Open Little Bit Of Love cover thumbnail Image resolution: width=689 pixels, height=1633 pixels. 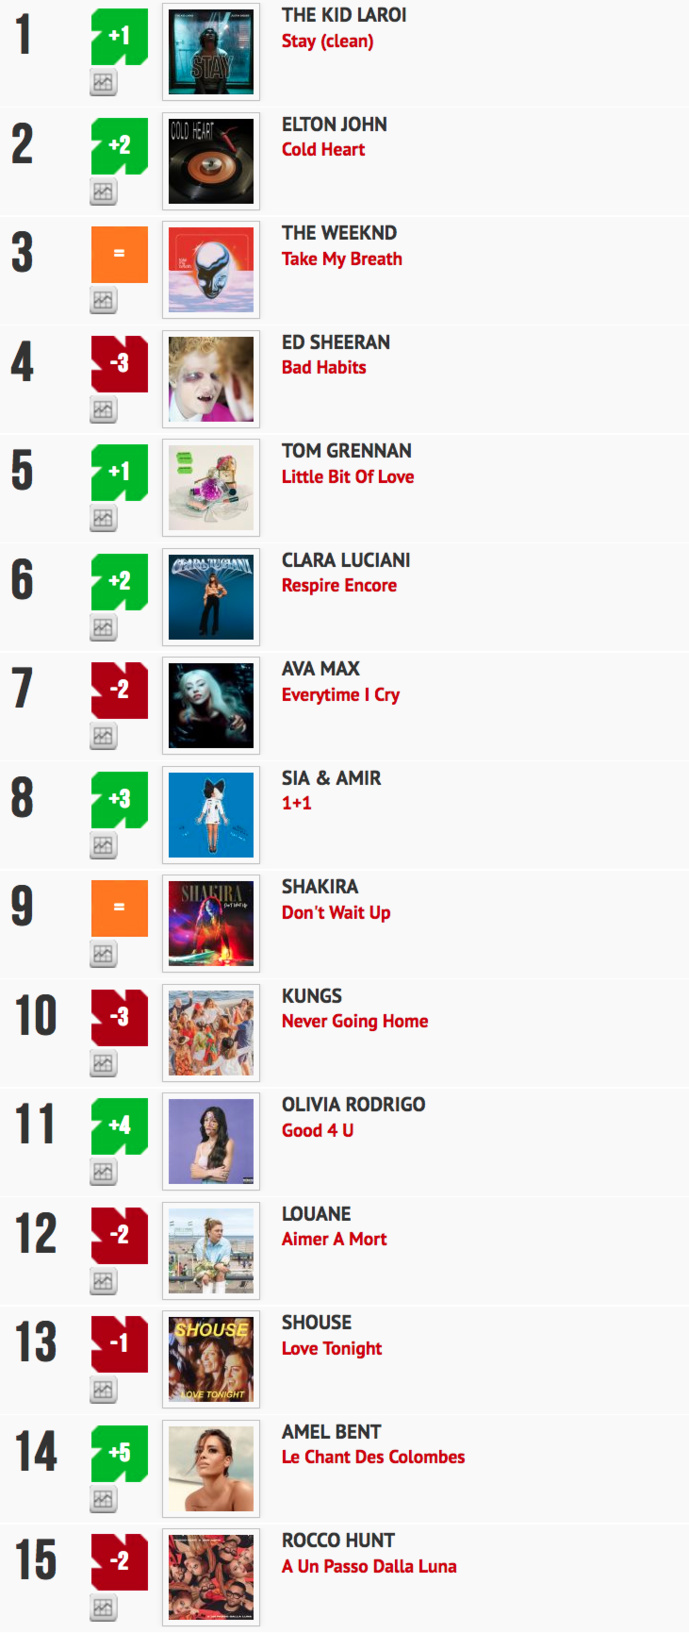211,488
